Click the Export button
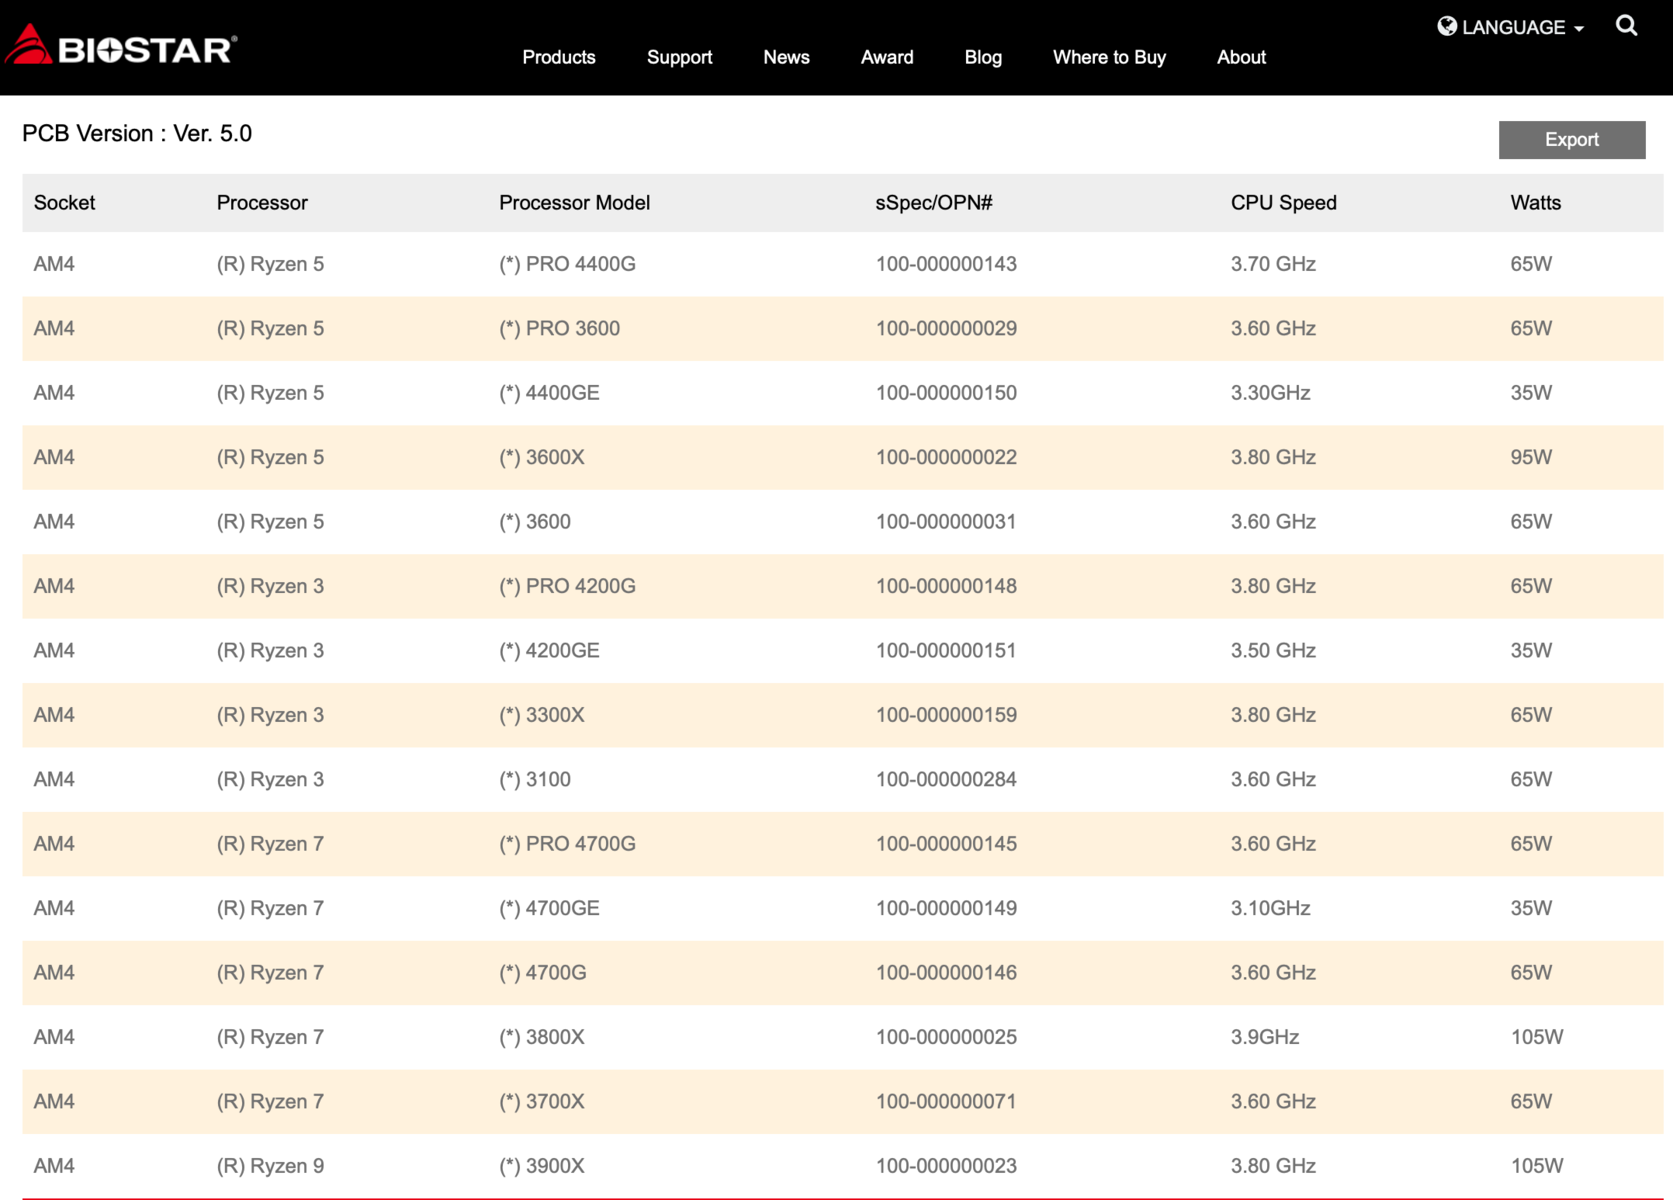 [1571, 140]
